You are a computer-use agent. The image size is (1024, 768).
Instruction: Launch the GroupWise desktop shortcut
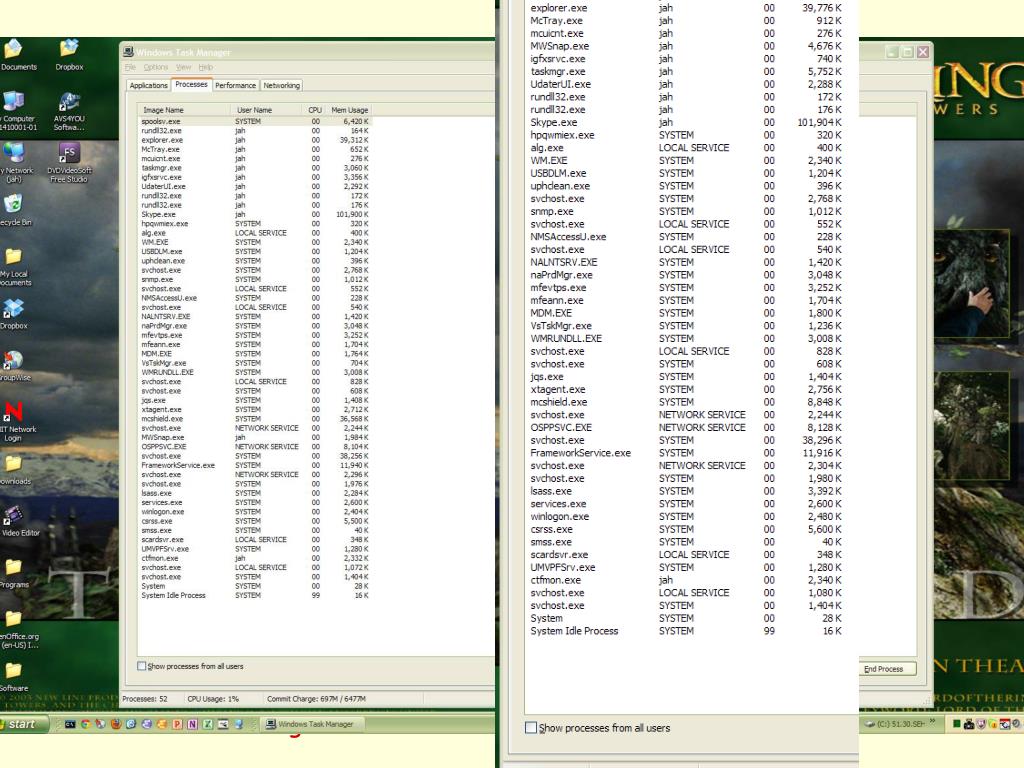[x=14, y=366]
